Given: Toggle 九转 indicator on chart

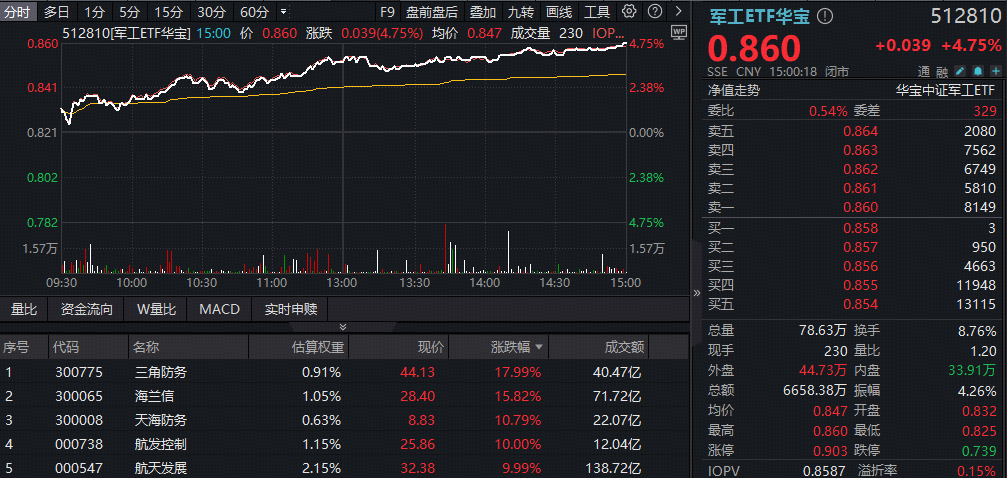Looking at the screenshot, I should click(520, 12).
